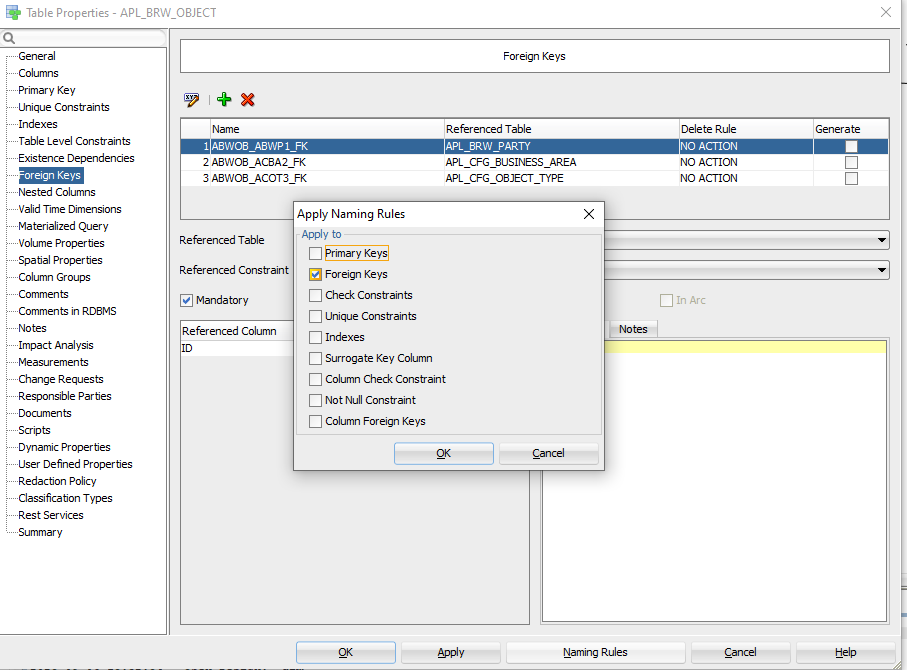Switch to the Notes tab
This screenshot has height=670, width=907.
tap(633, 329)
